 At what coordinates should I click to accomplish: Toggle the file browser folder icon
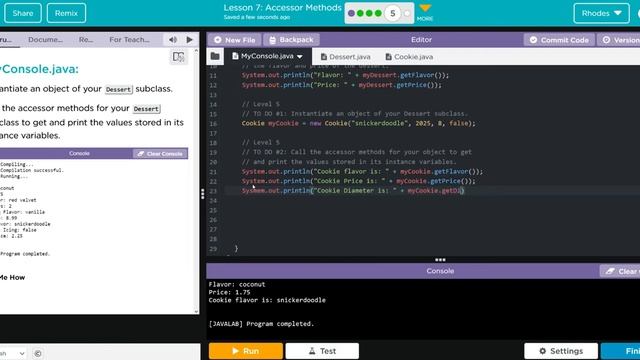[x=215, y=56]
